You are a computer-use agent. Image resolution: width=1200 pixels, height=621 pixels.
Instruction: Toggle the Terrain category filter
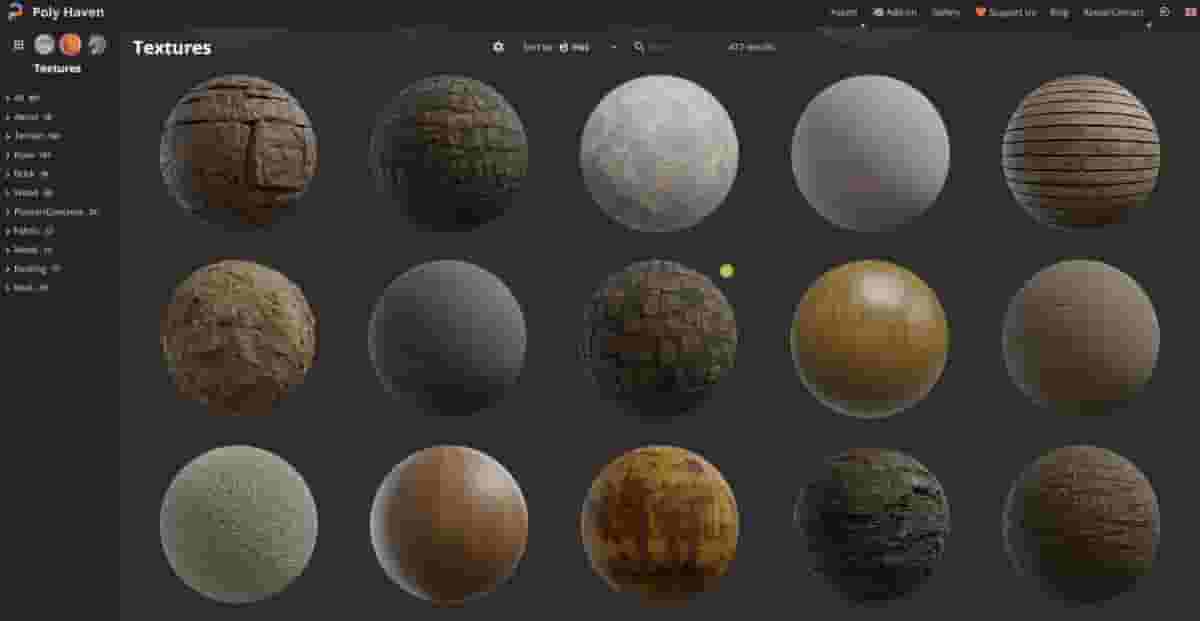35,135
